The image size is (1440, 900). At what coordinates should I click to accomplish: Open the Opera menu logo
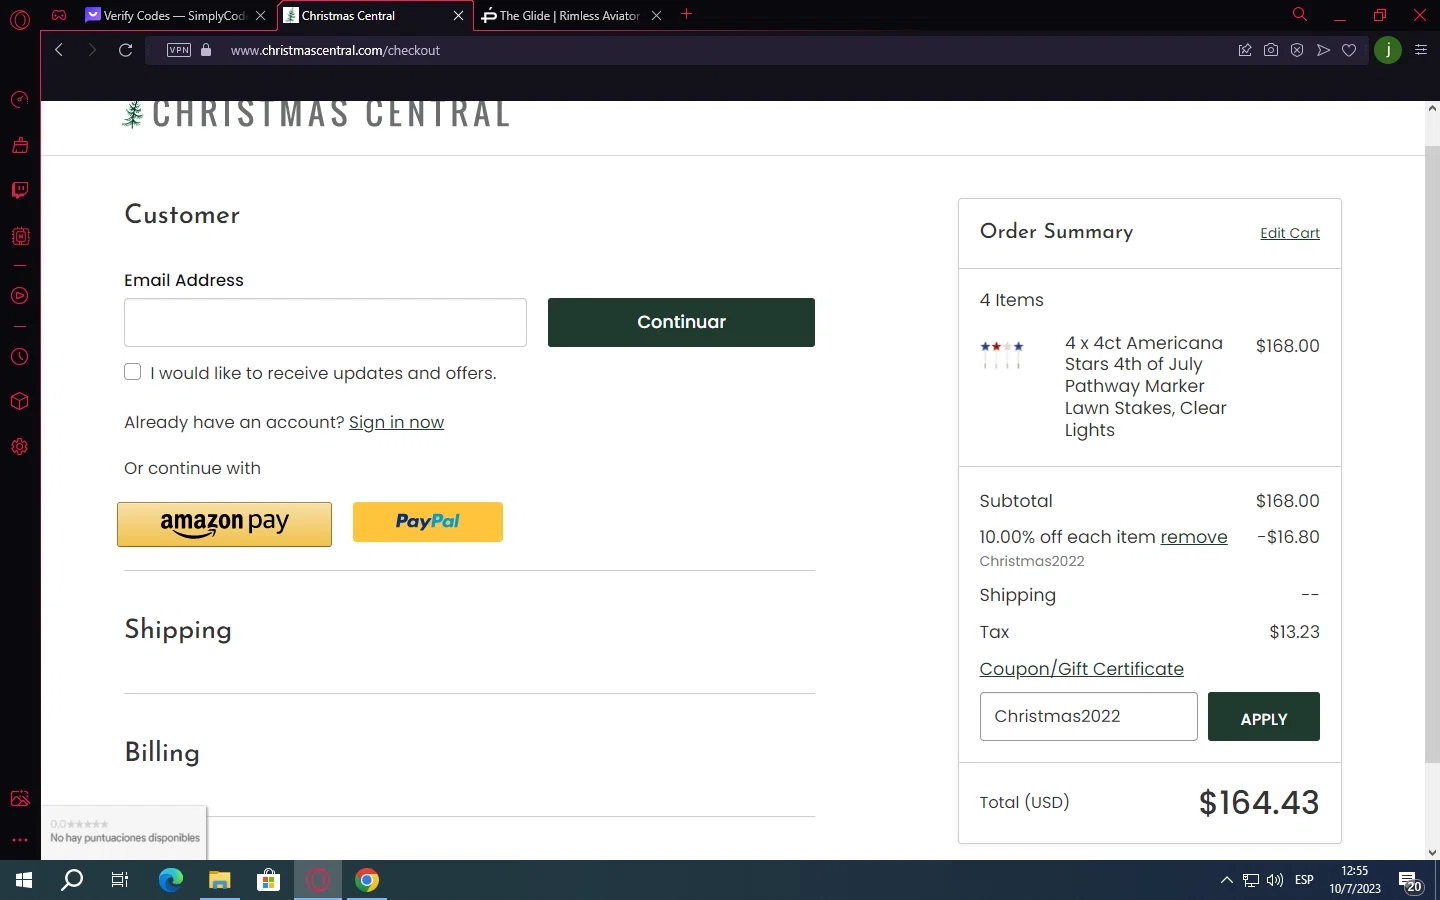20,18
